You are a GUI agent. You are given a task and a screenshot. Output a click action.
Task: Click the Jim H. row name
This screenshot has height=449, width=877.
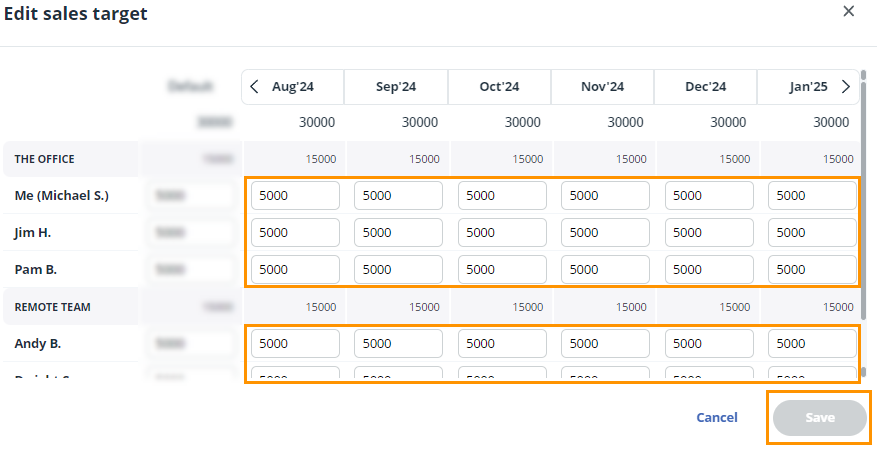[x=32, y=232]
